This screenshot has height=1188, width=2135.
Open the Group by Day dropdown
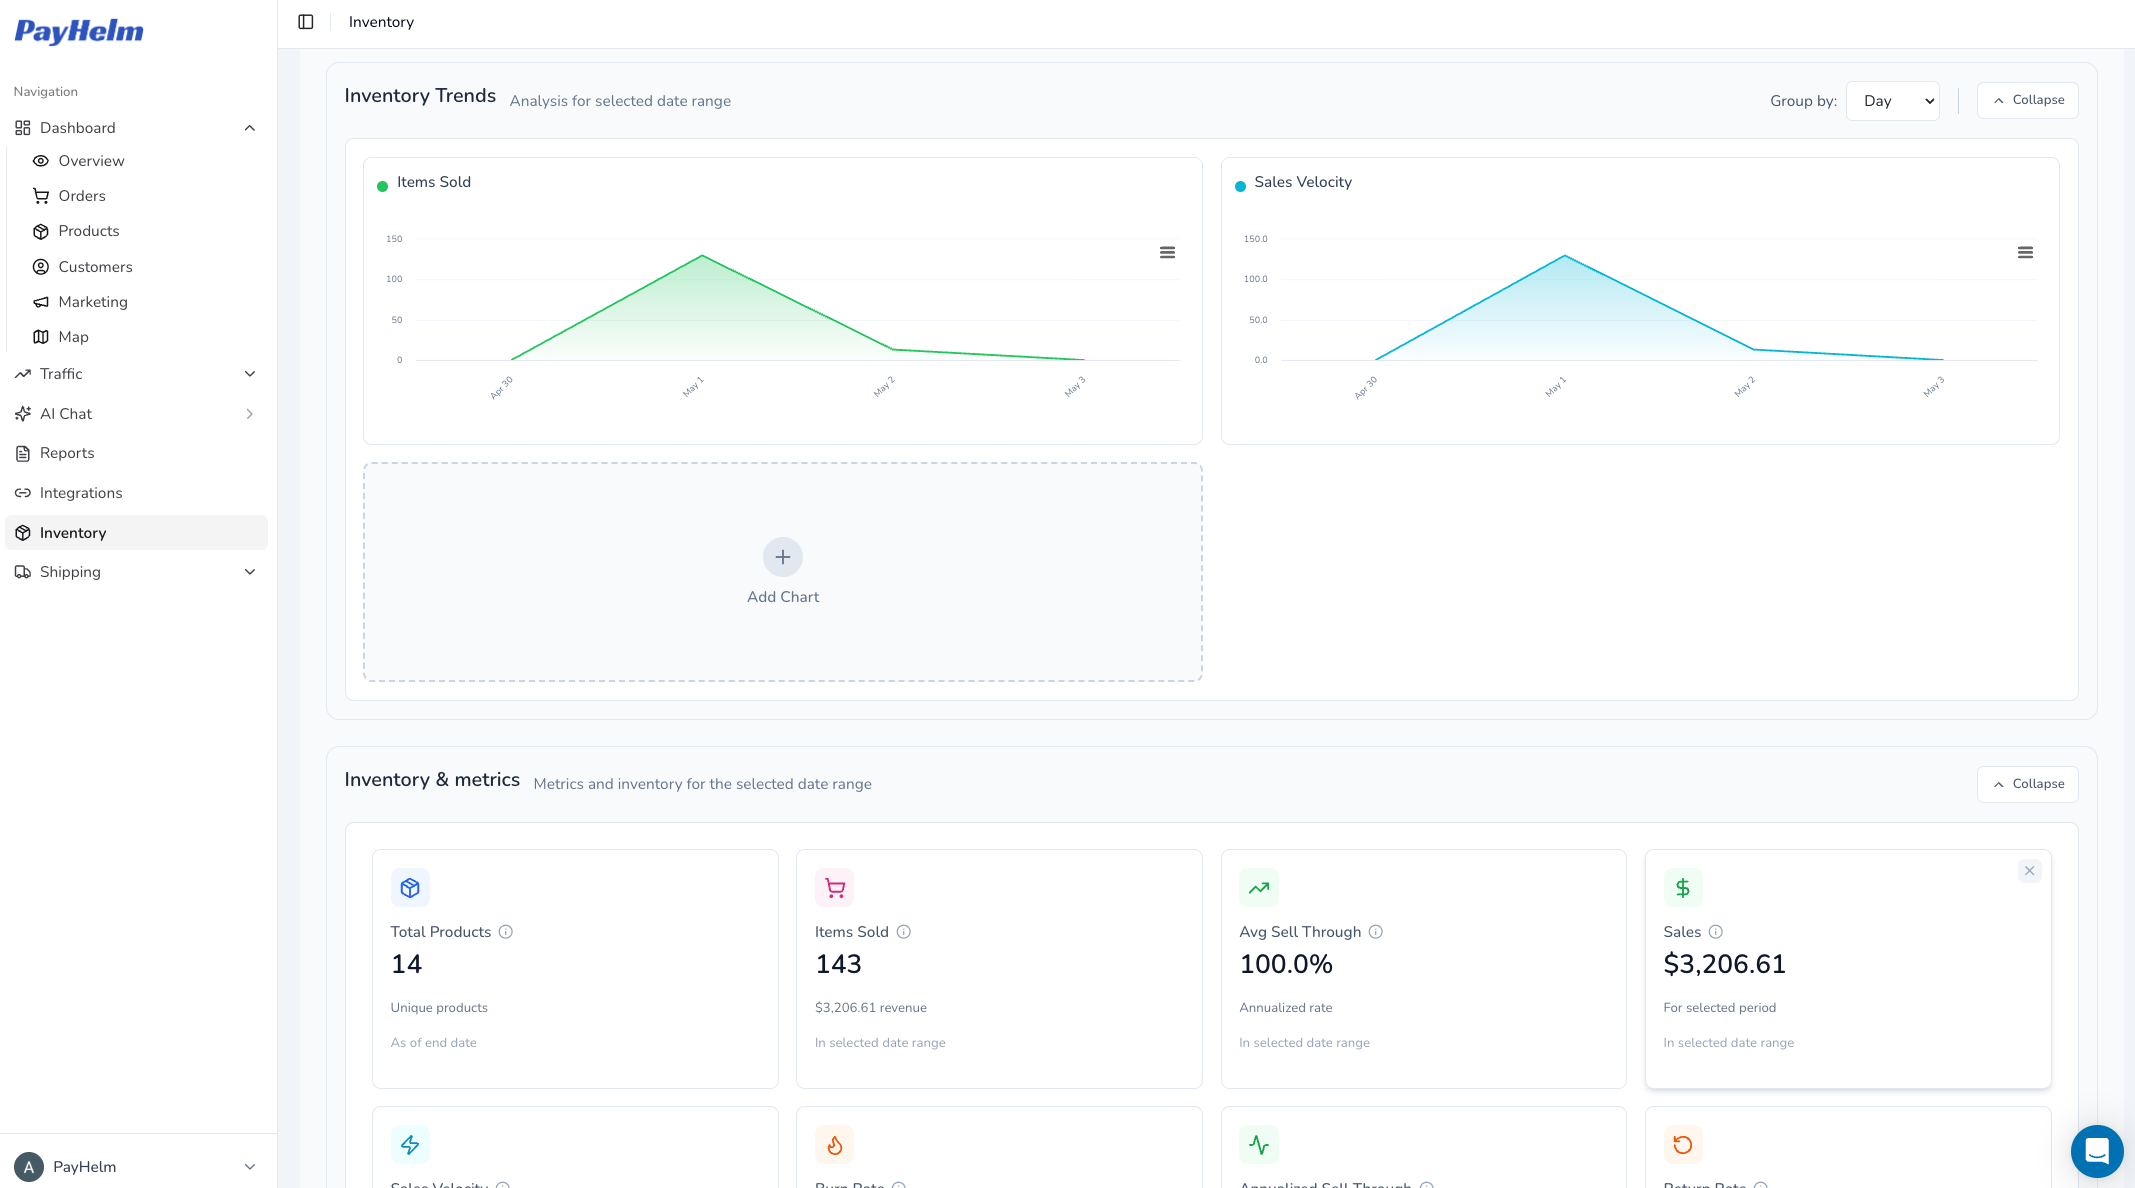(1893, 101)
